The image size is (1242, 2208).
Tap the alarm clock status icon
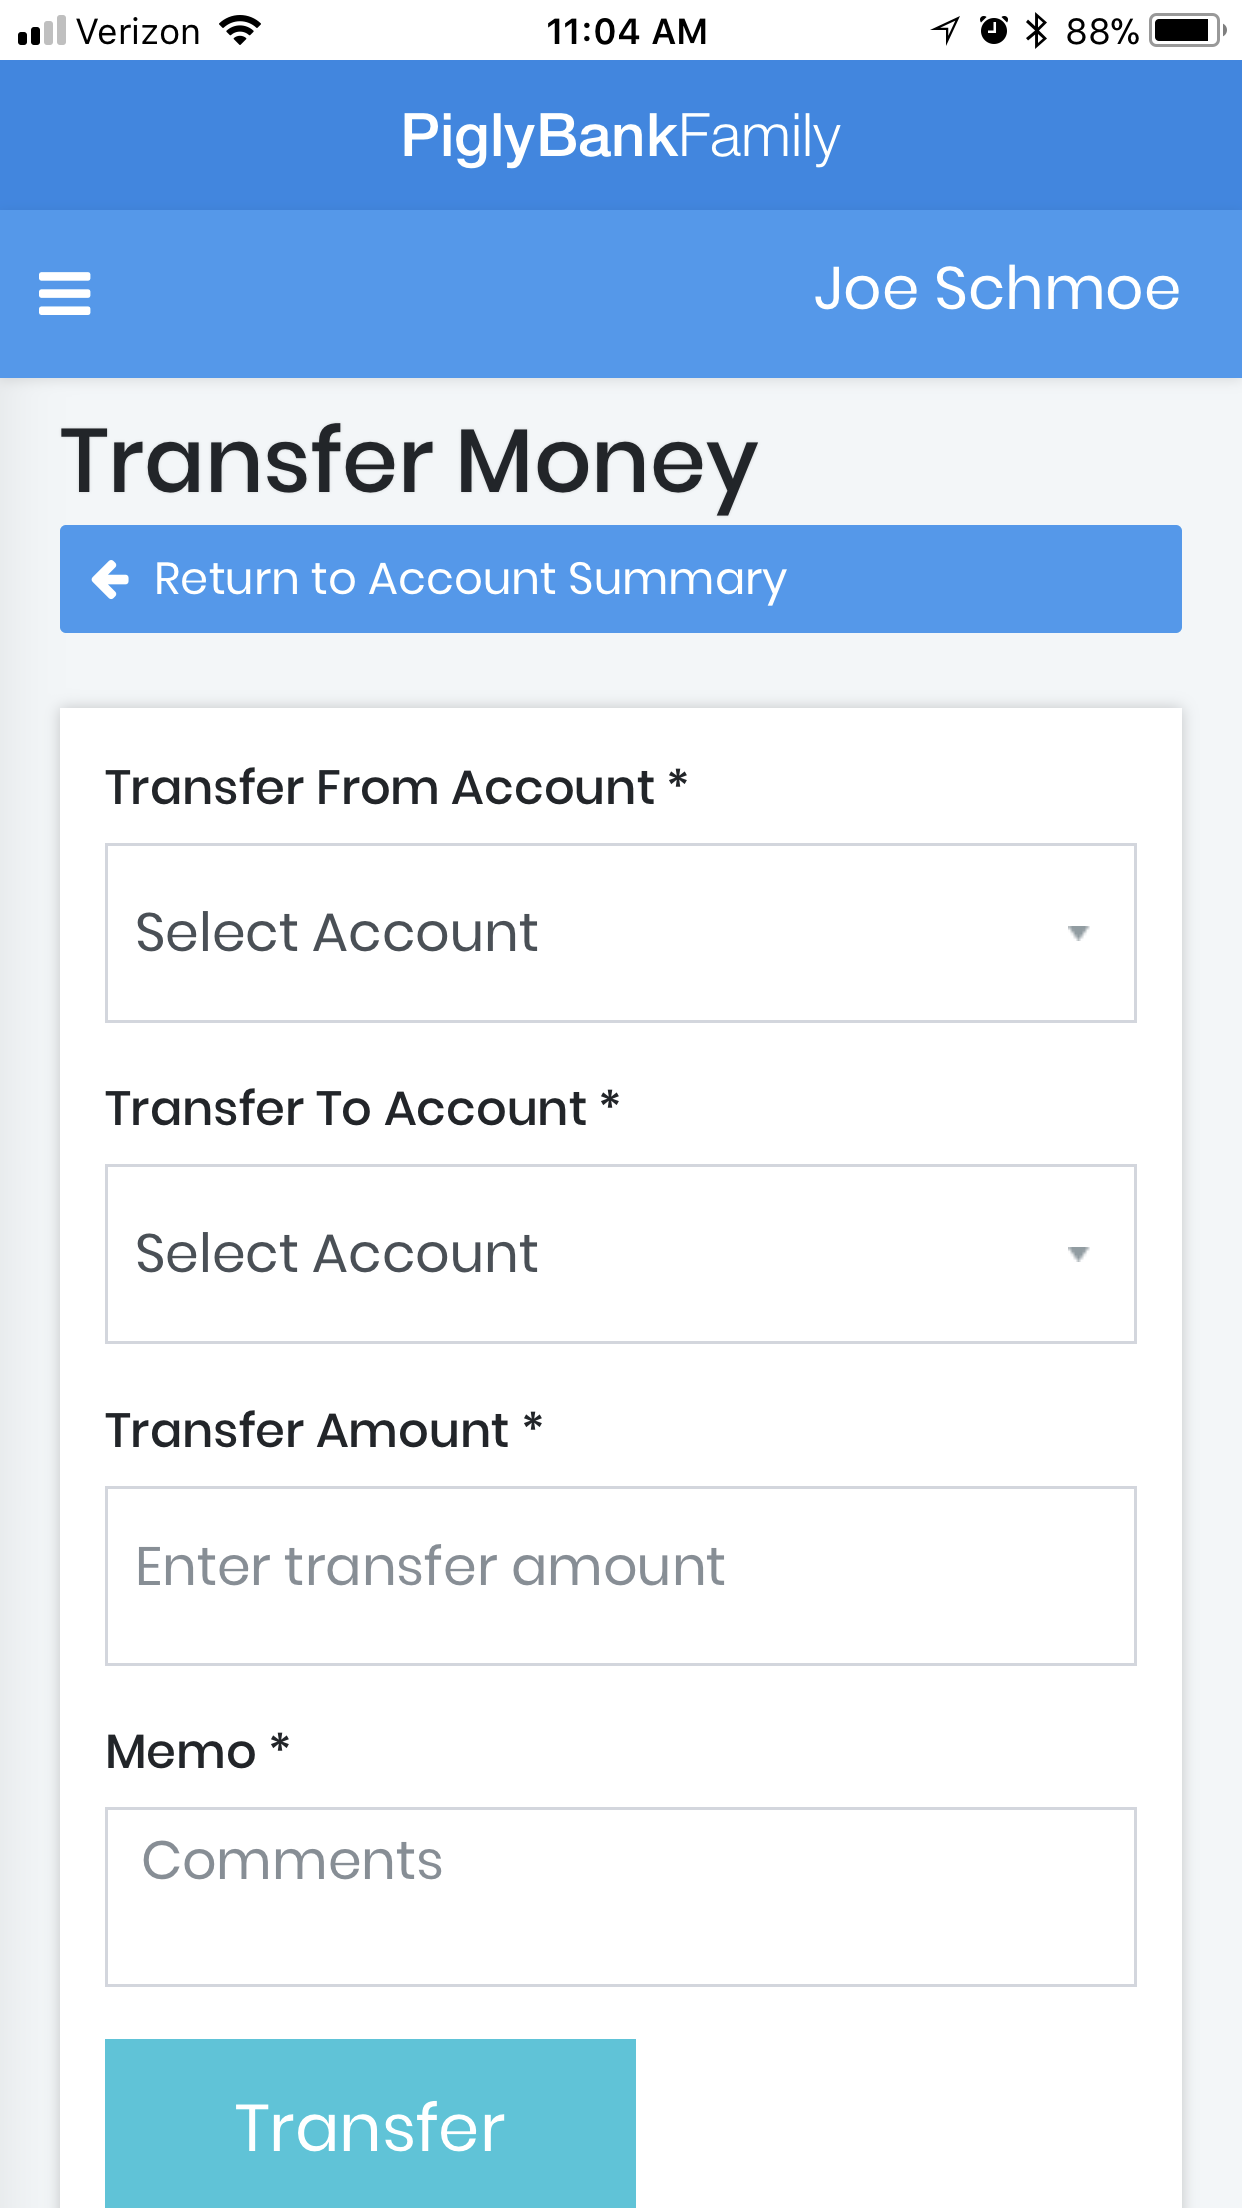[993, 31]
